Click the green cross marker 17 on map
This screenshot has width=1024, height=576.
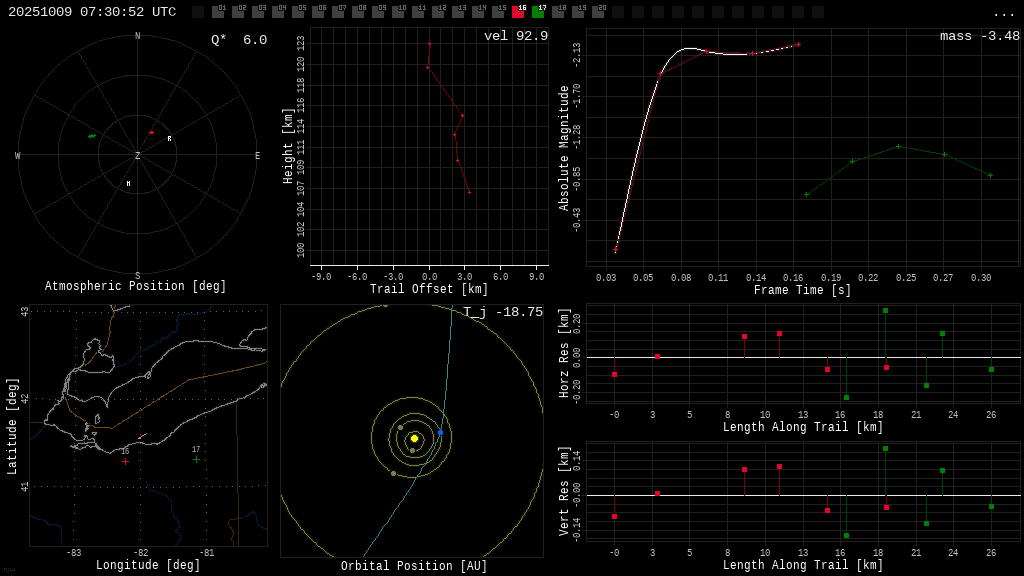click(x=197, y=460)
